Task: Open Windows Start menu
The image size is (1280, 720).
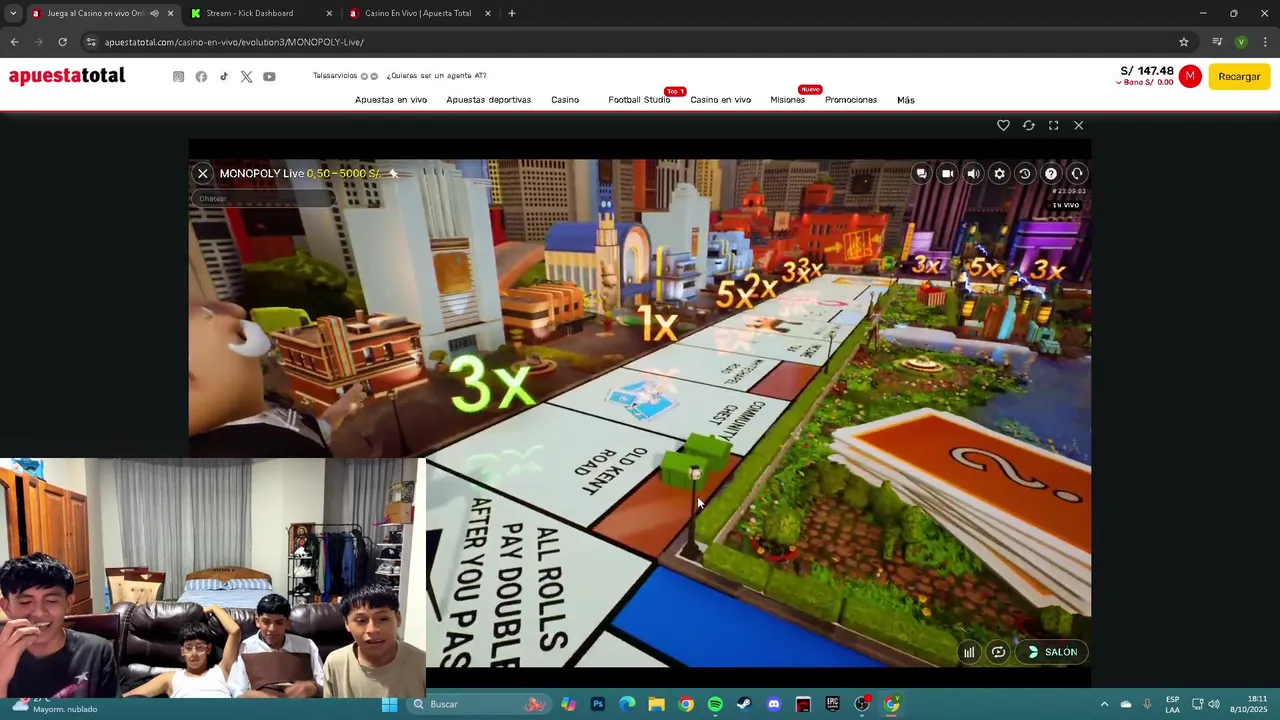Action: coord(389,704)
